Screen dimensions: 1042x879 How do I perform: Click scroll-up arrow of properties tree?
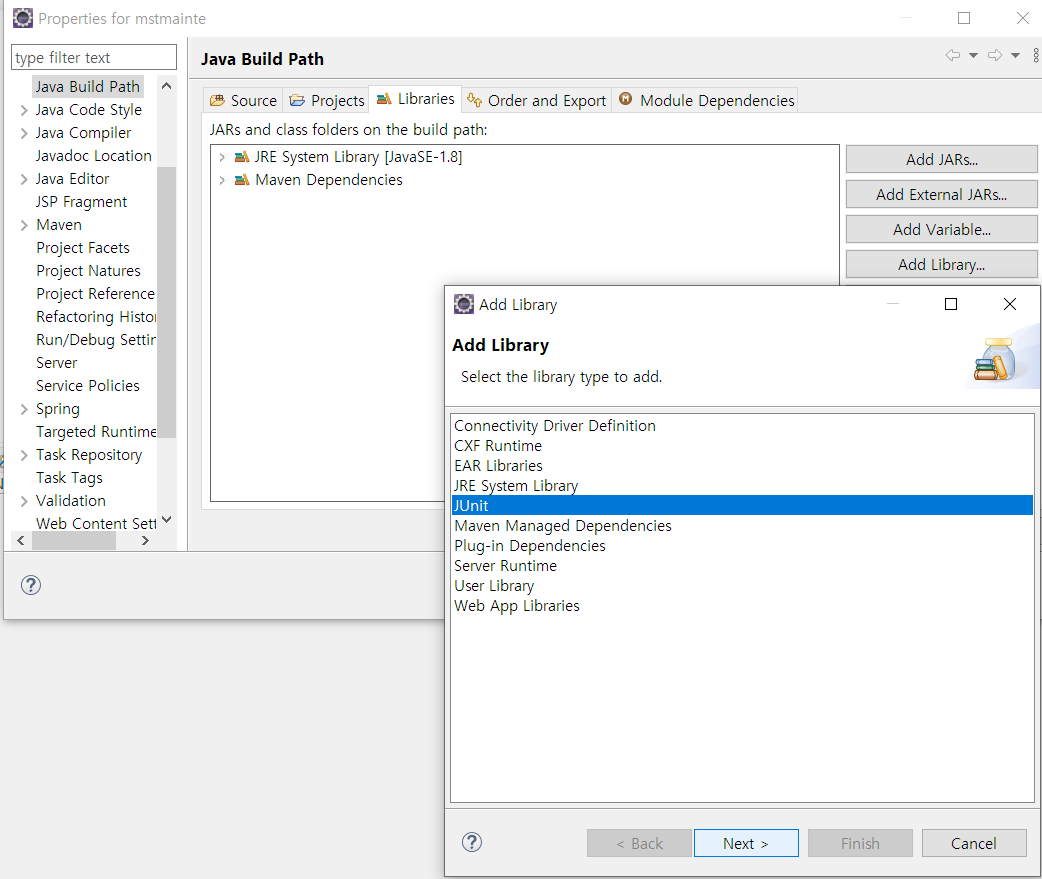[x=167, y=86]
